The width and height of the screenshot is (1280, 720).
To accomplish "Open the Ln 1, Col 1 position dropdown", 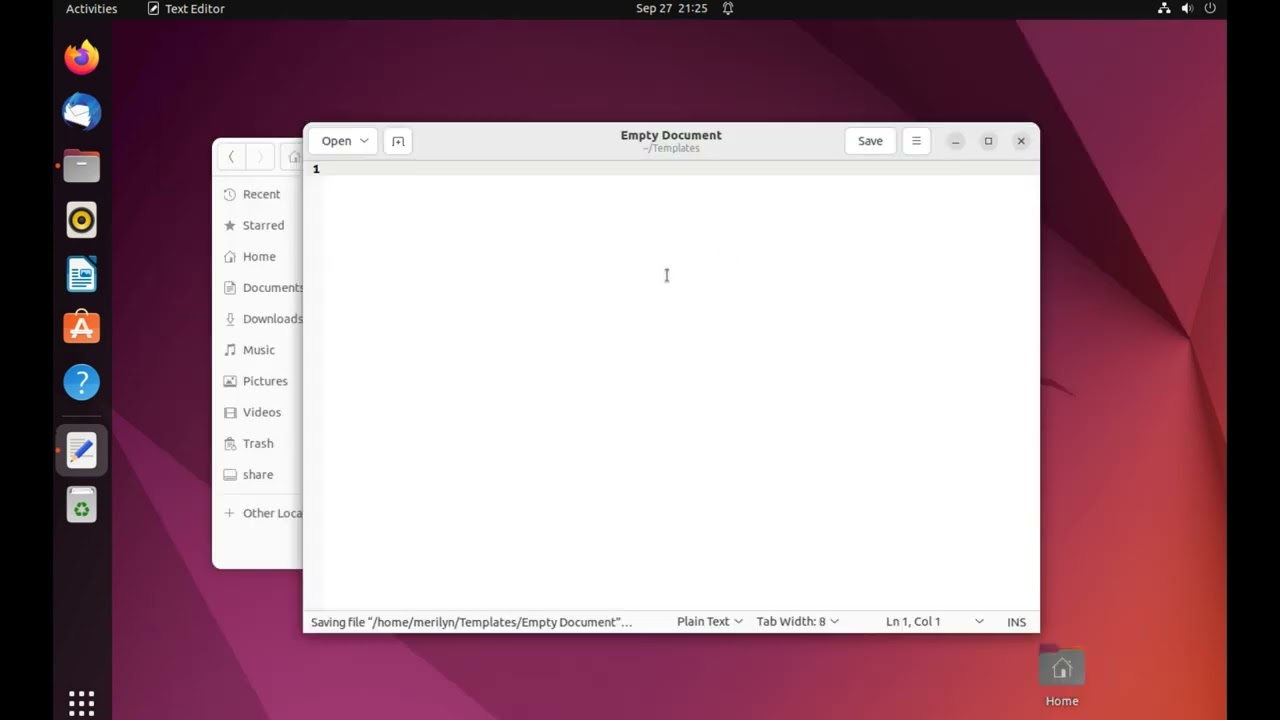I will pos(934,622).
